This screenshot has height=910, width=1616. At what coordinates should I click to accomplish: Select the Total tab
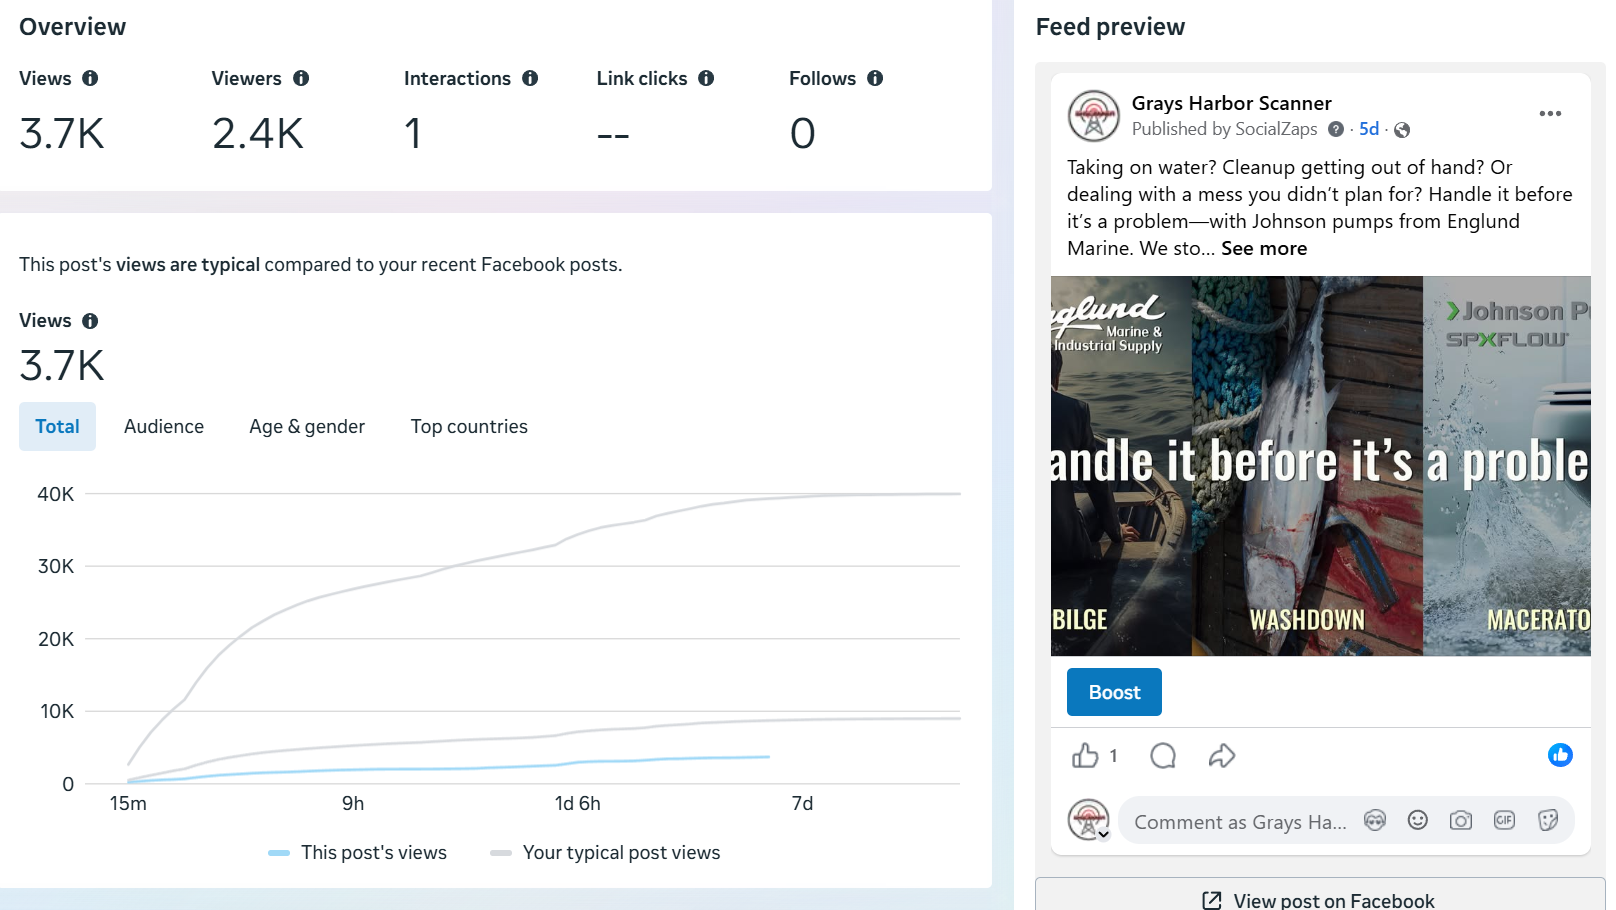57,427
